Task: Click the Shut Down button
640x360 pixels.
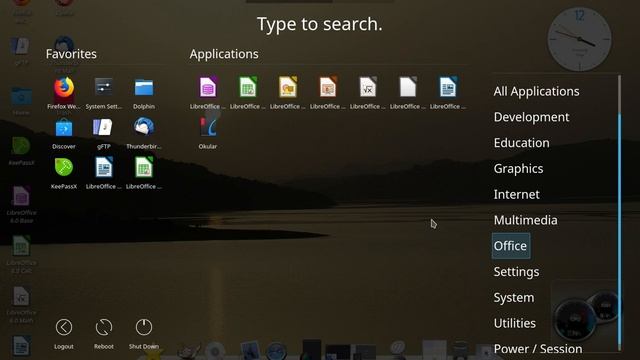Action: [144, 333]
